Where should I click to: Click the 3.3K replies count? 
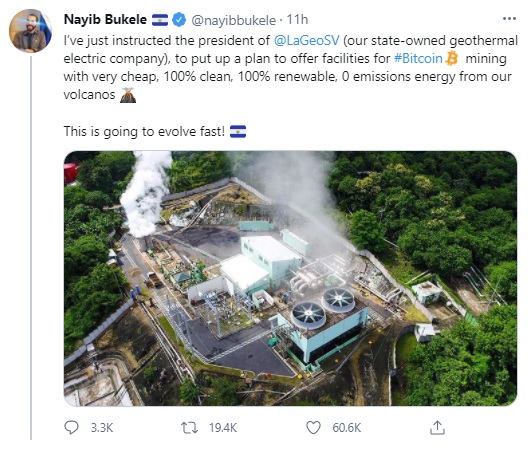[102, 428]
